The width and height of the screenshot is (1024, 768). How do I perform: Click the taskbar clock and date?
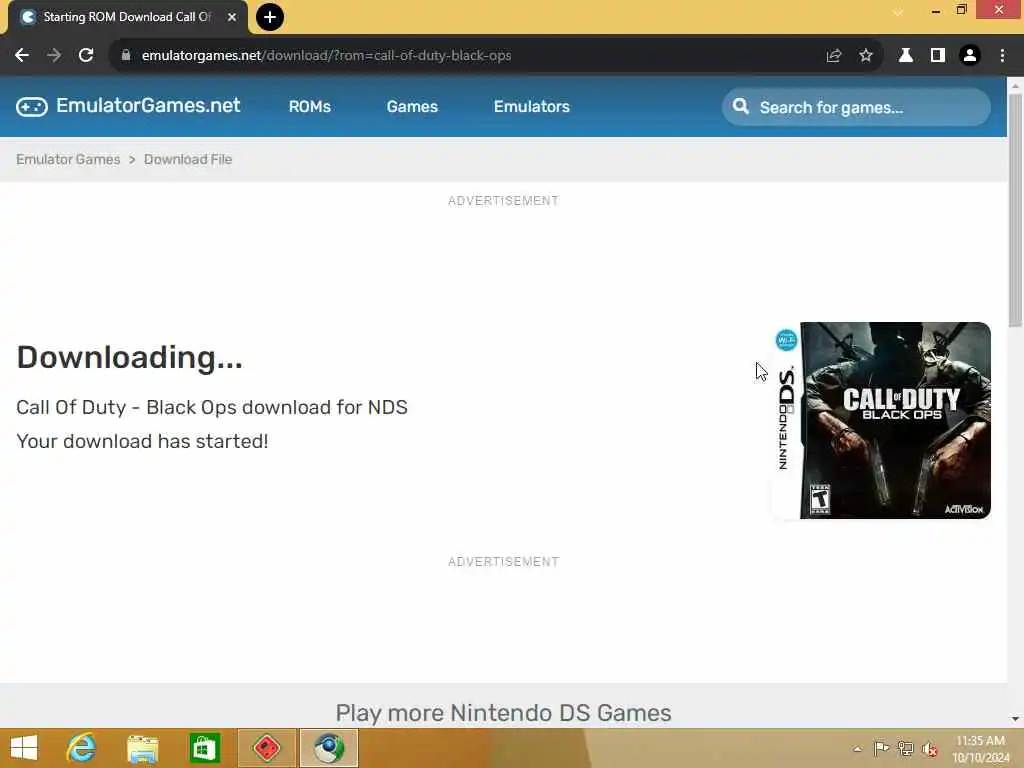[x=981, y=748]
